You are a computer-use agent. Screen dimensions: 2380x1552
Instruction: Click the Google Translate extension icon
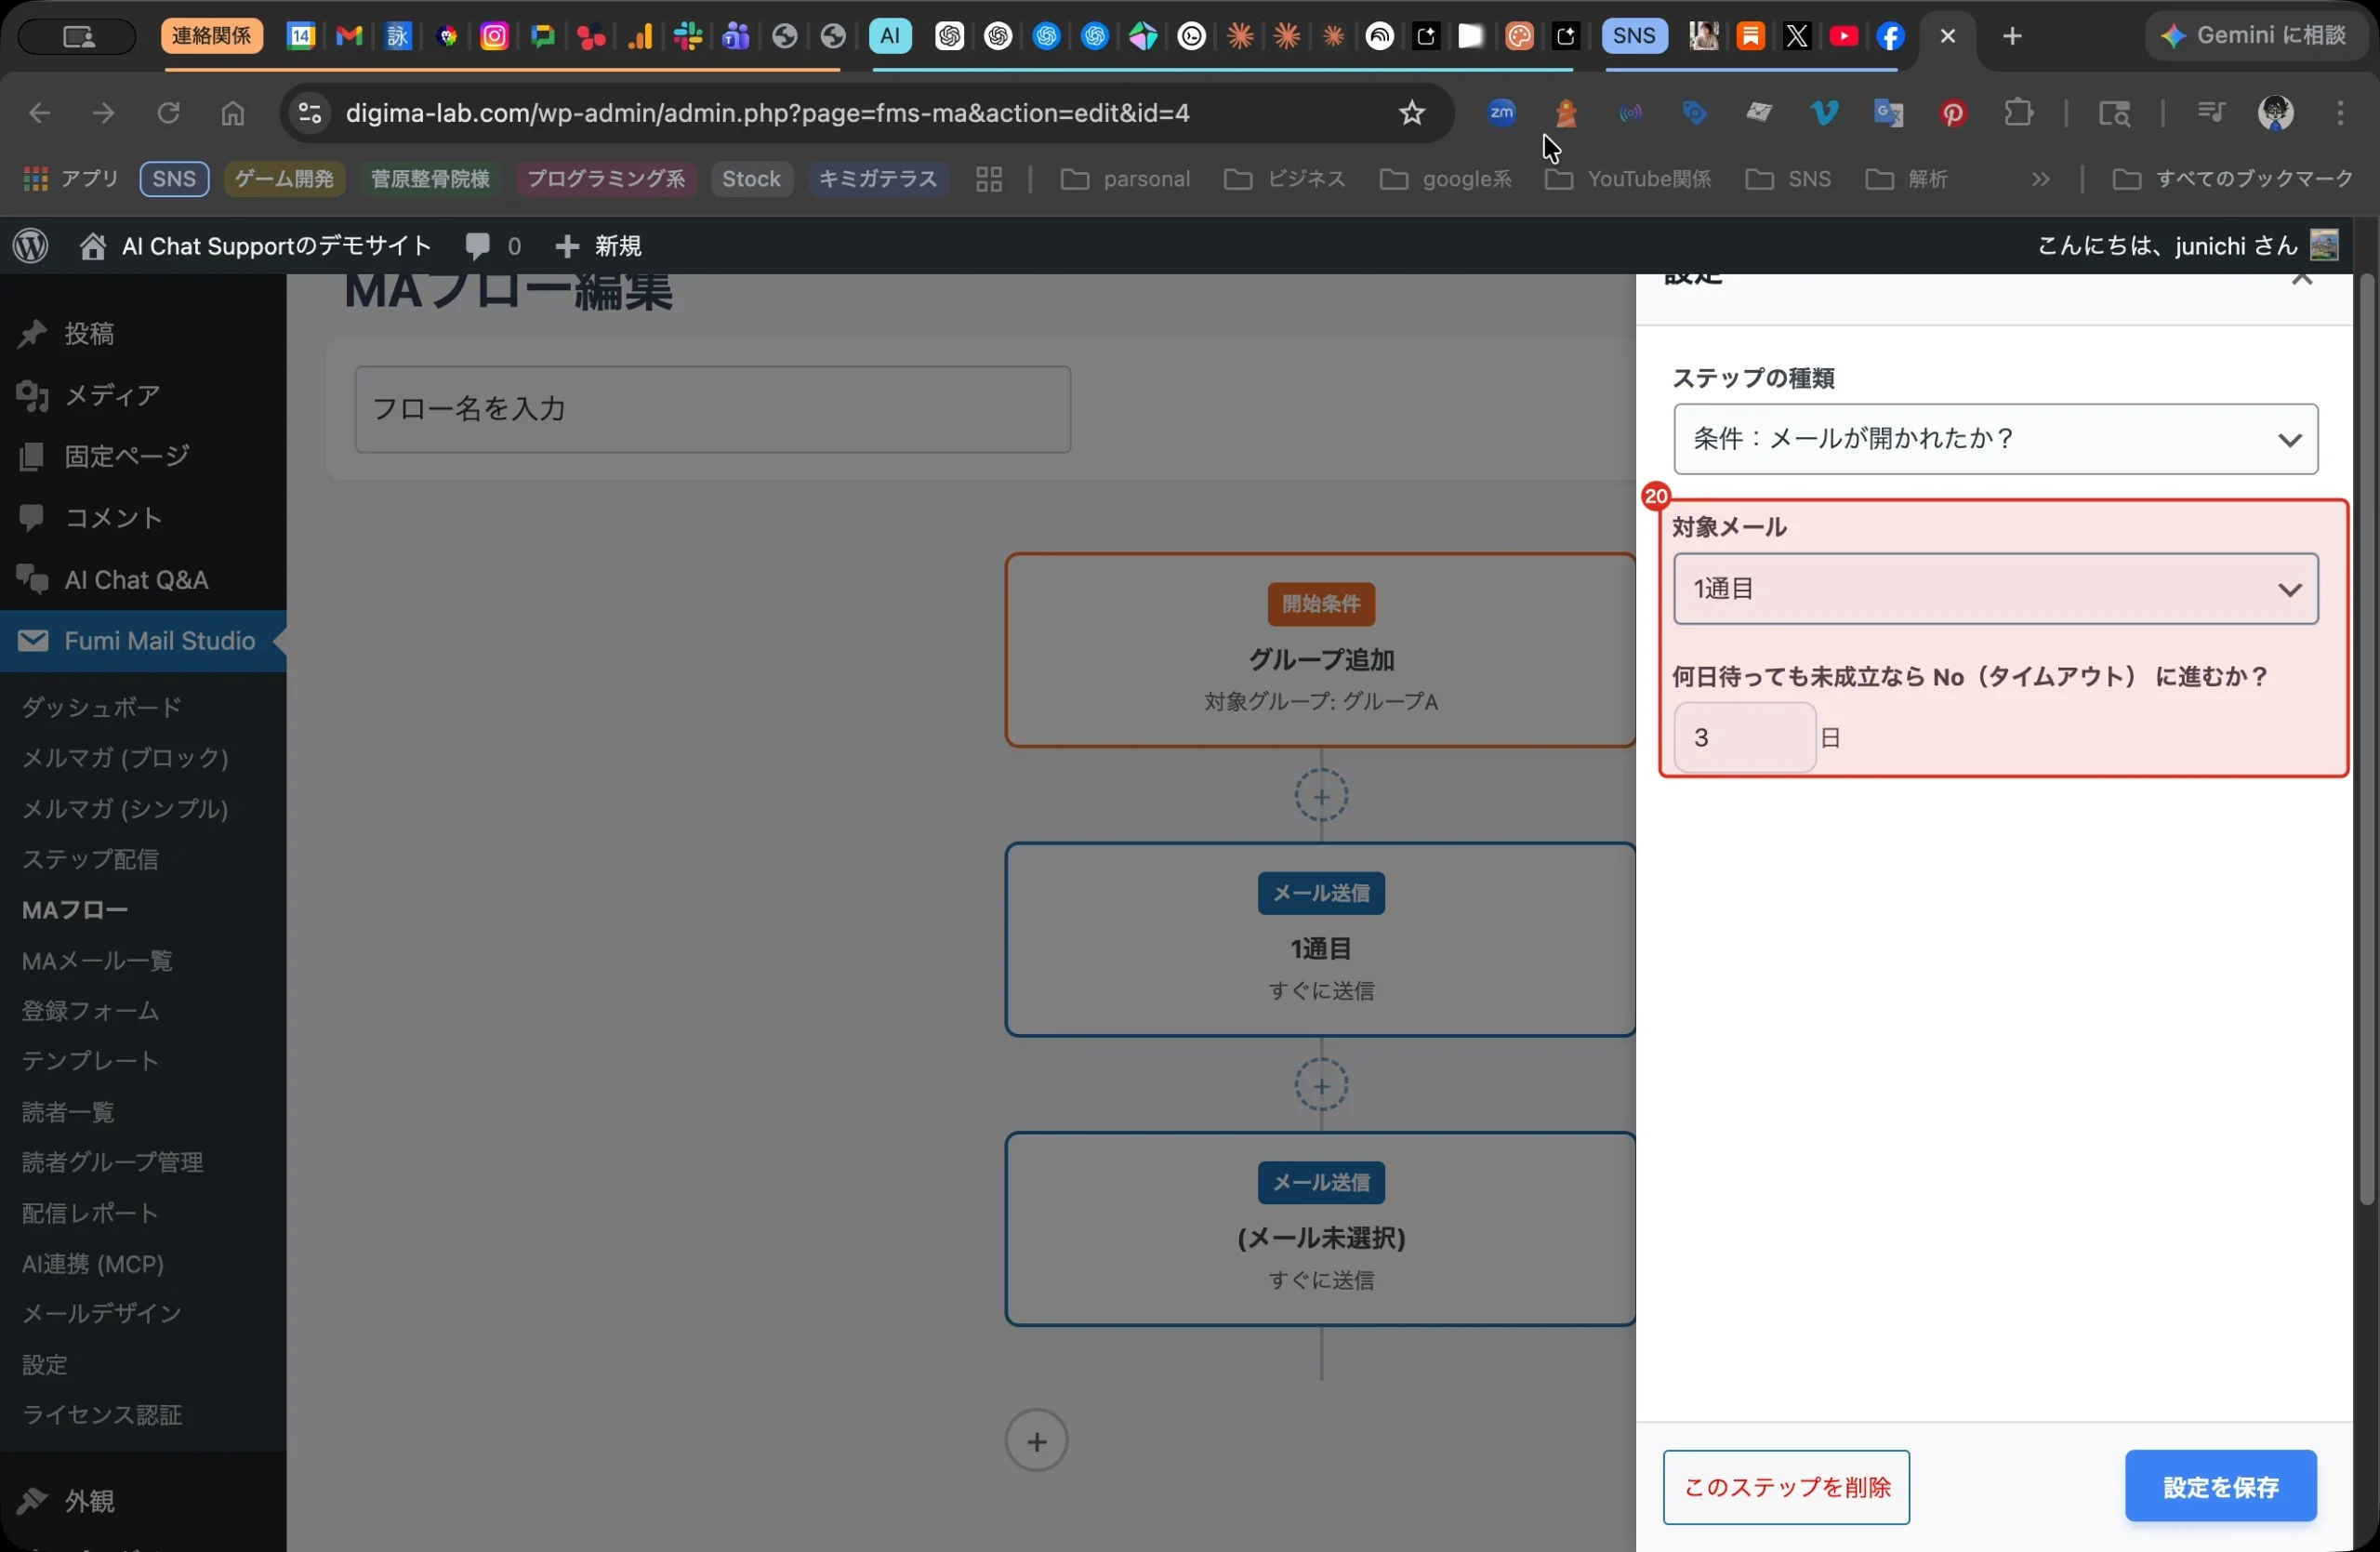1888,113
